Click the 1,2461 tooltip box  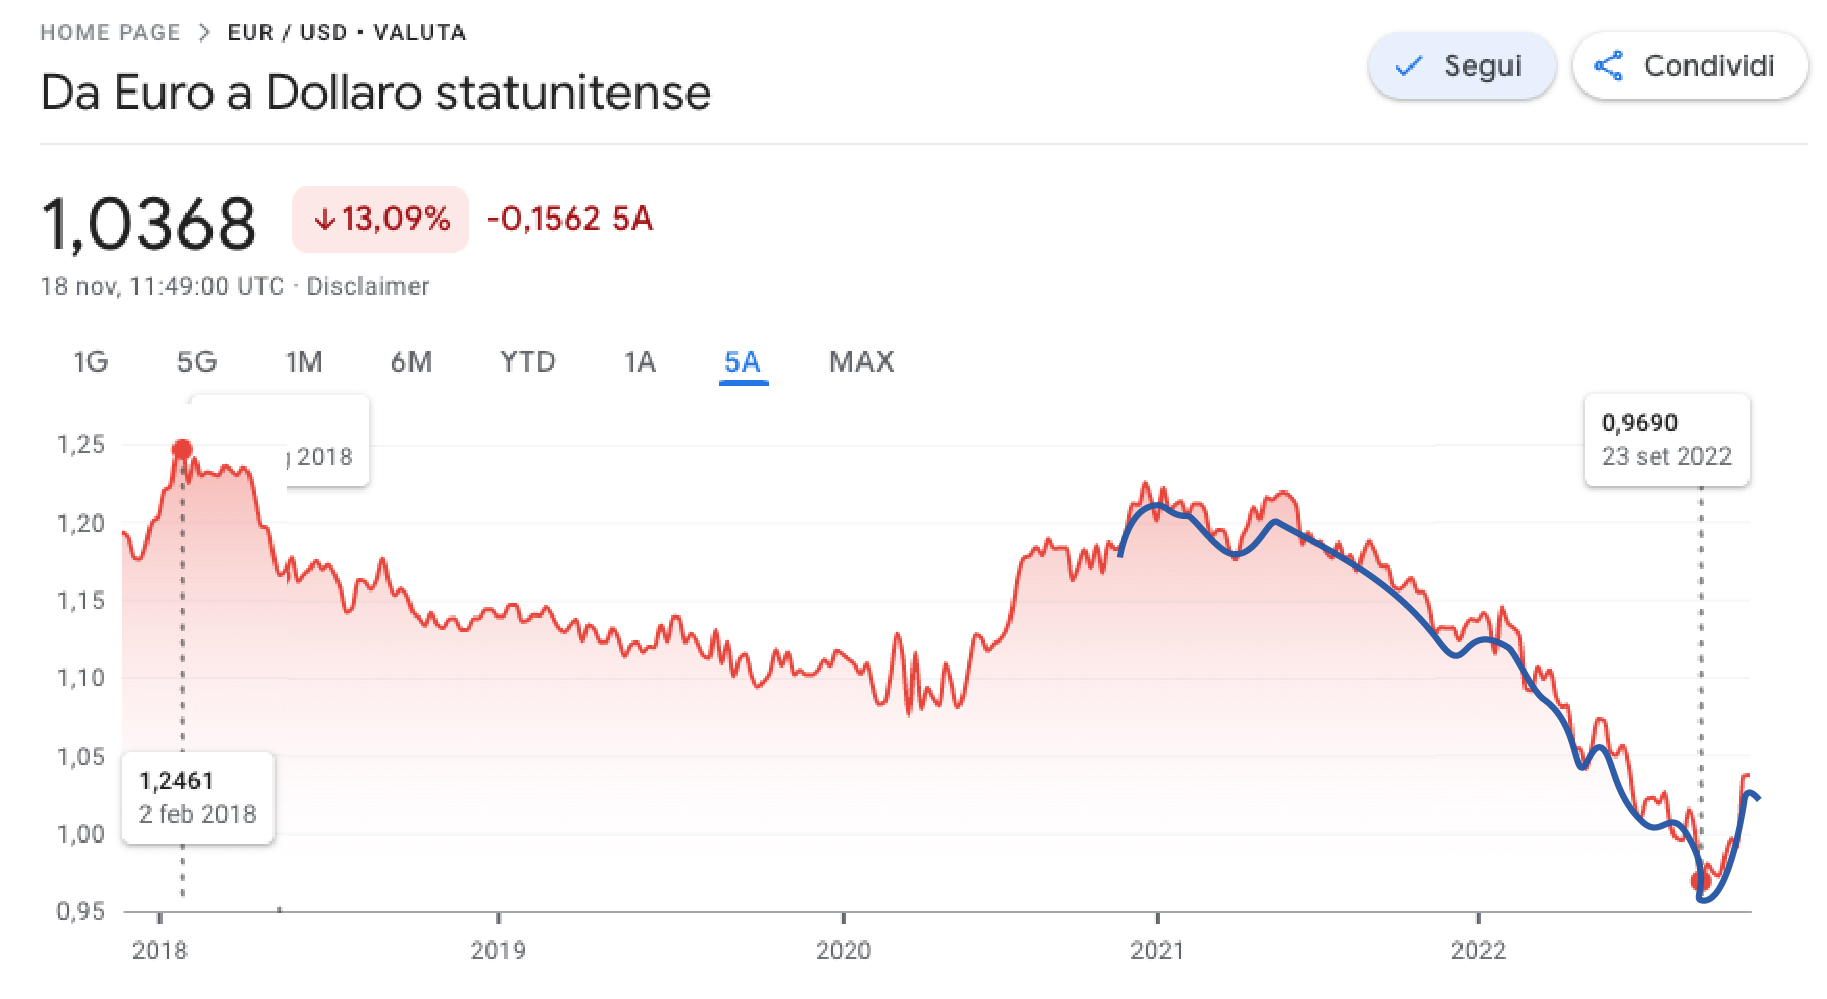tap(198, 798)
